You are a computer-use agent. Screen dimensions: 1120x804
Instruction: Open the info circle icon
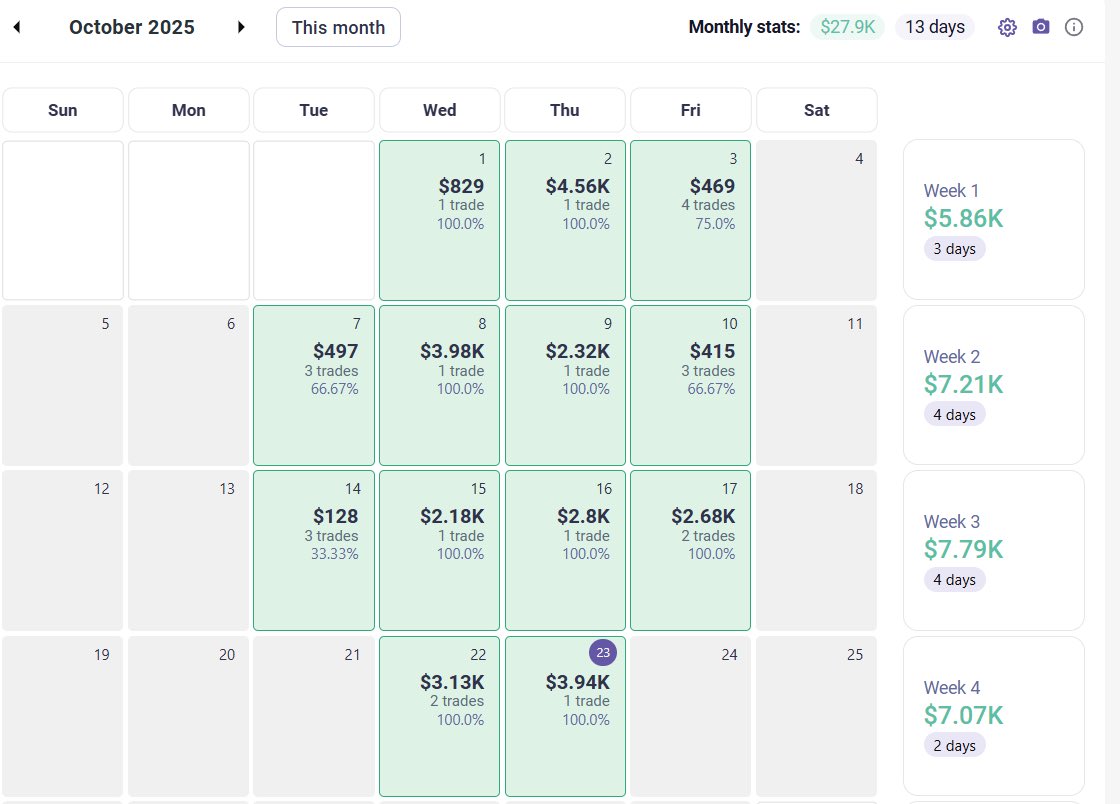1074,27
